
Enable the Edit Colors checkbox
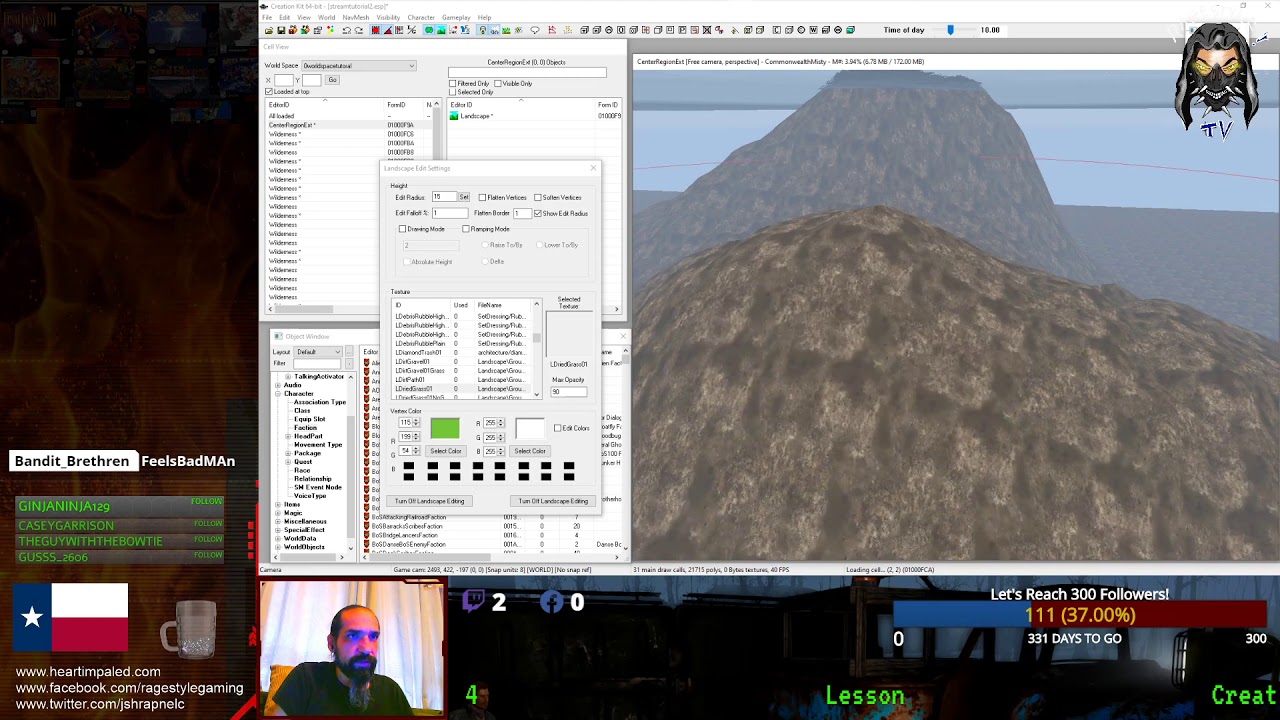coord(558,428)
